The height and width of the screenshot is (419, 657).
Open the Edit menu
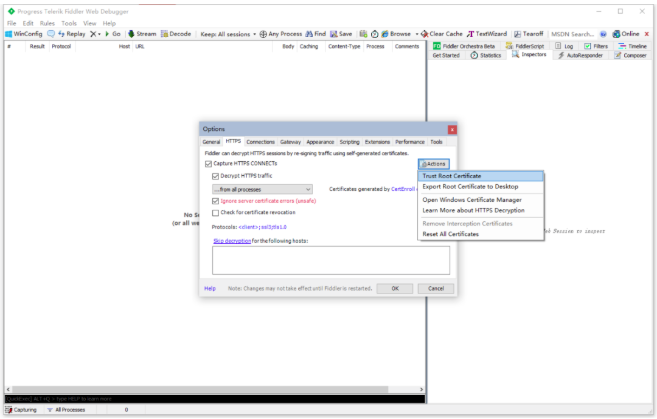tap(28, 23)
